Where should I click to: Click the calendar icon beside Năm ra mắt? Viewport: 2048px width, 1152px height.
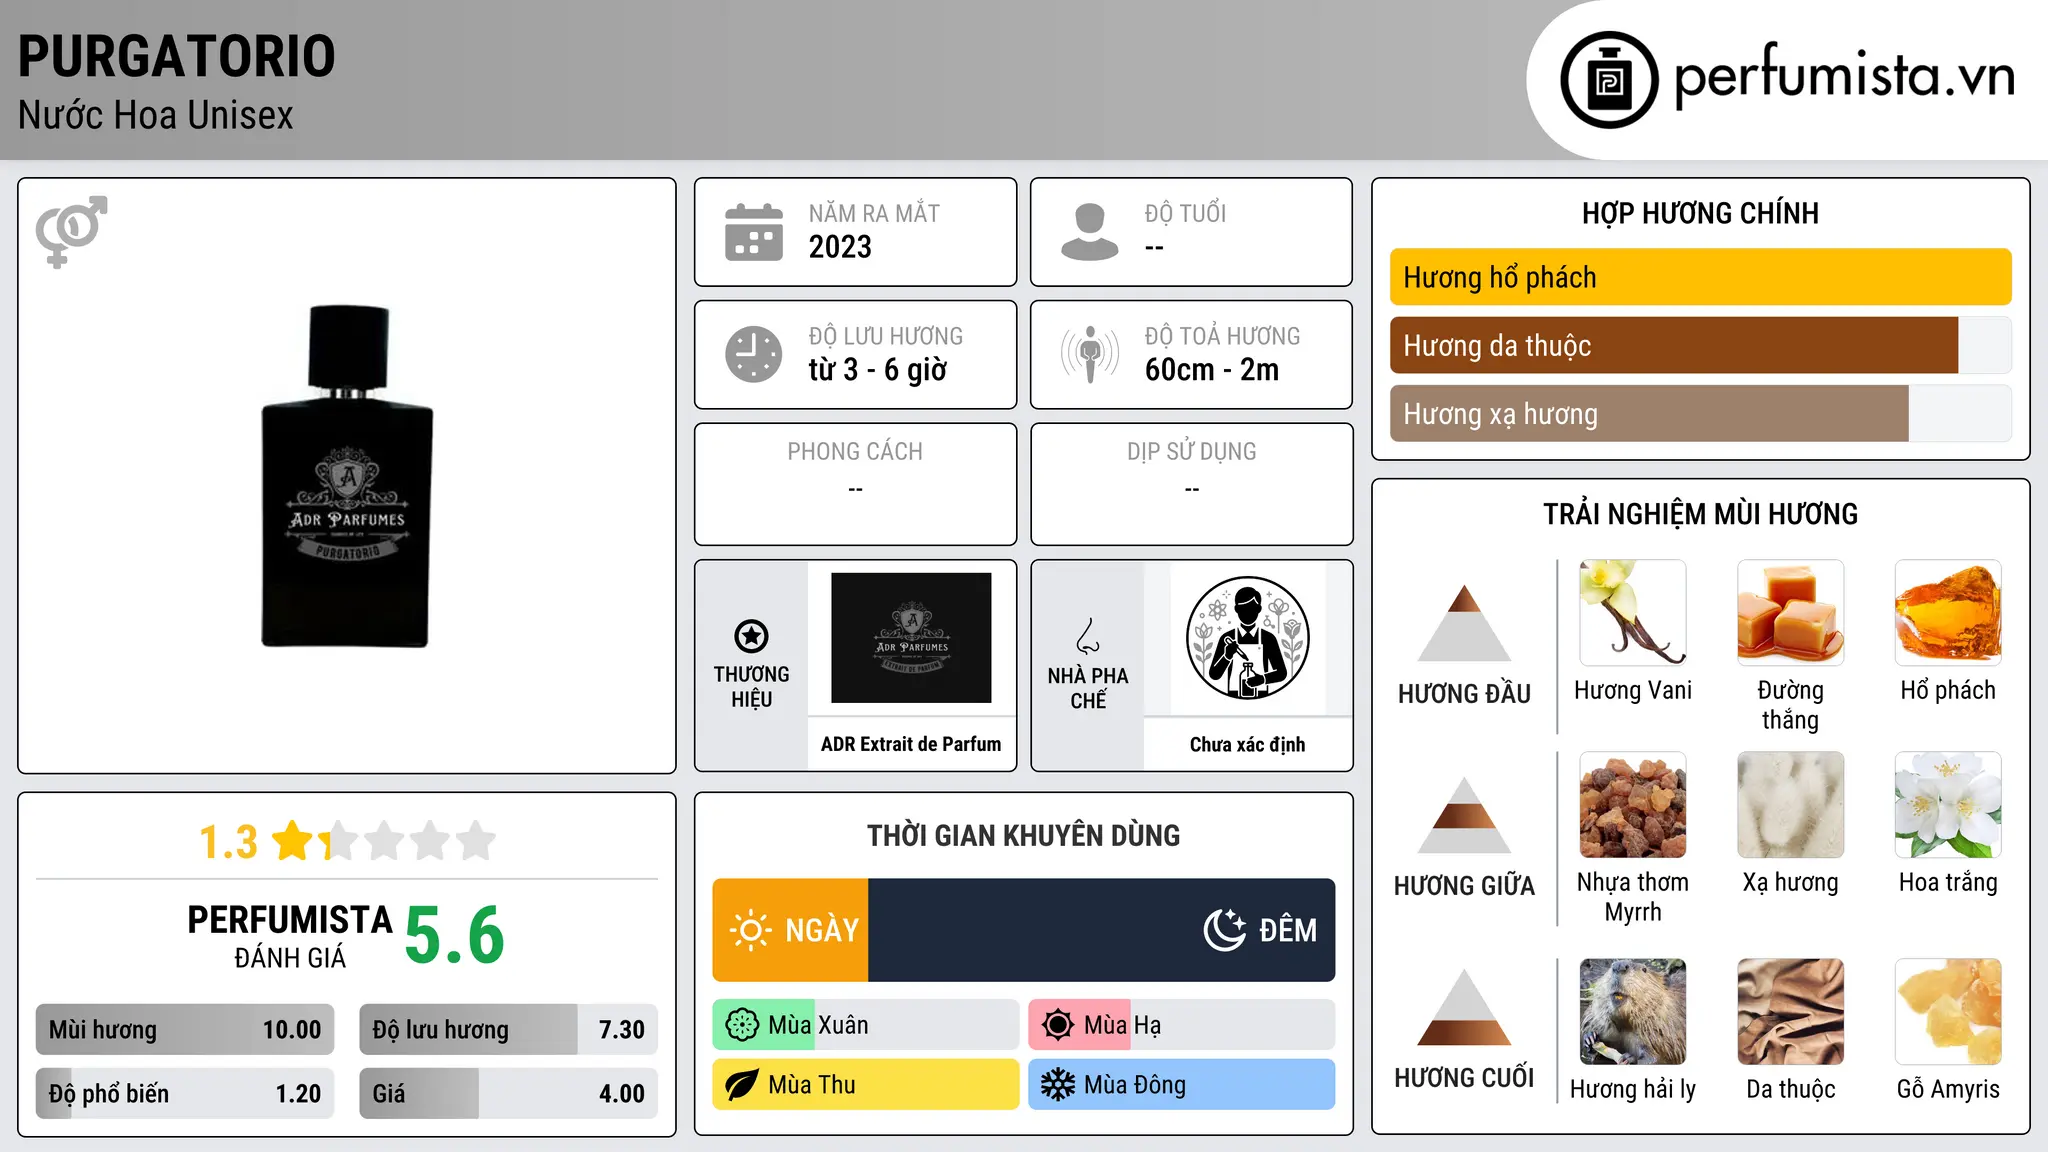pos(754,232)
